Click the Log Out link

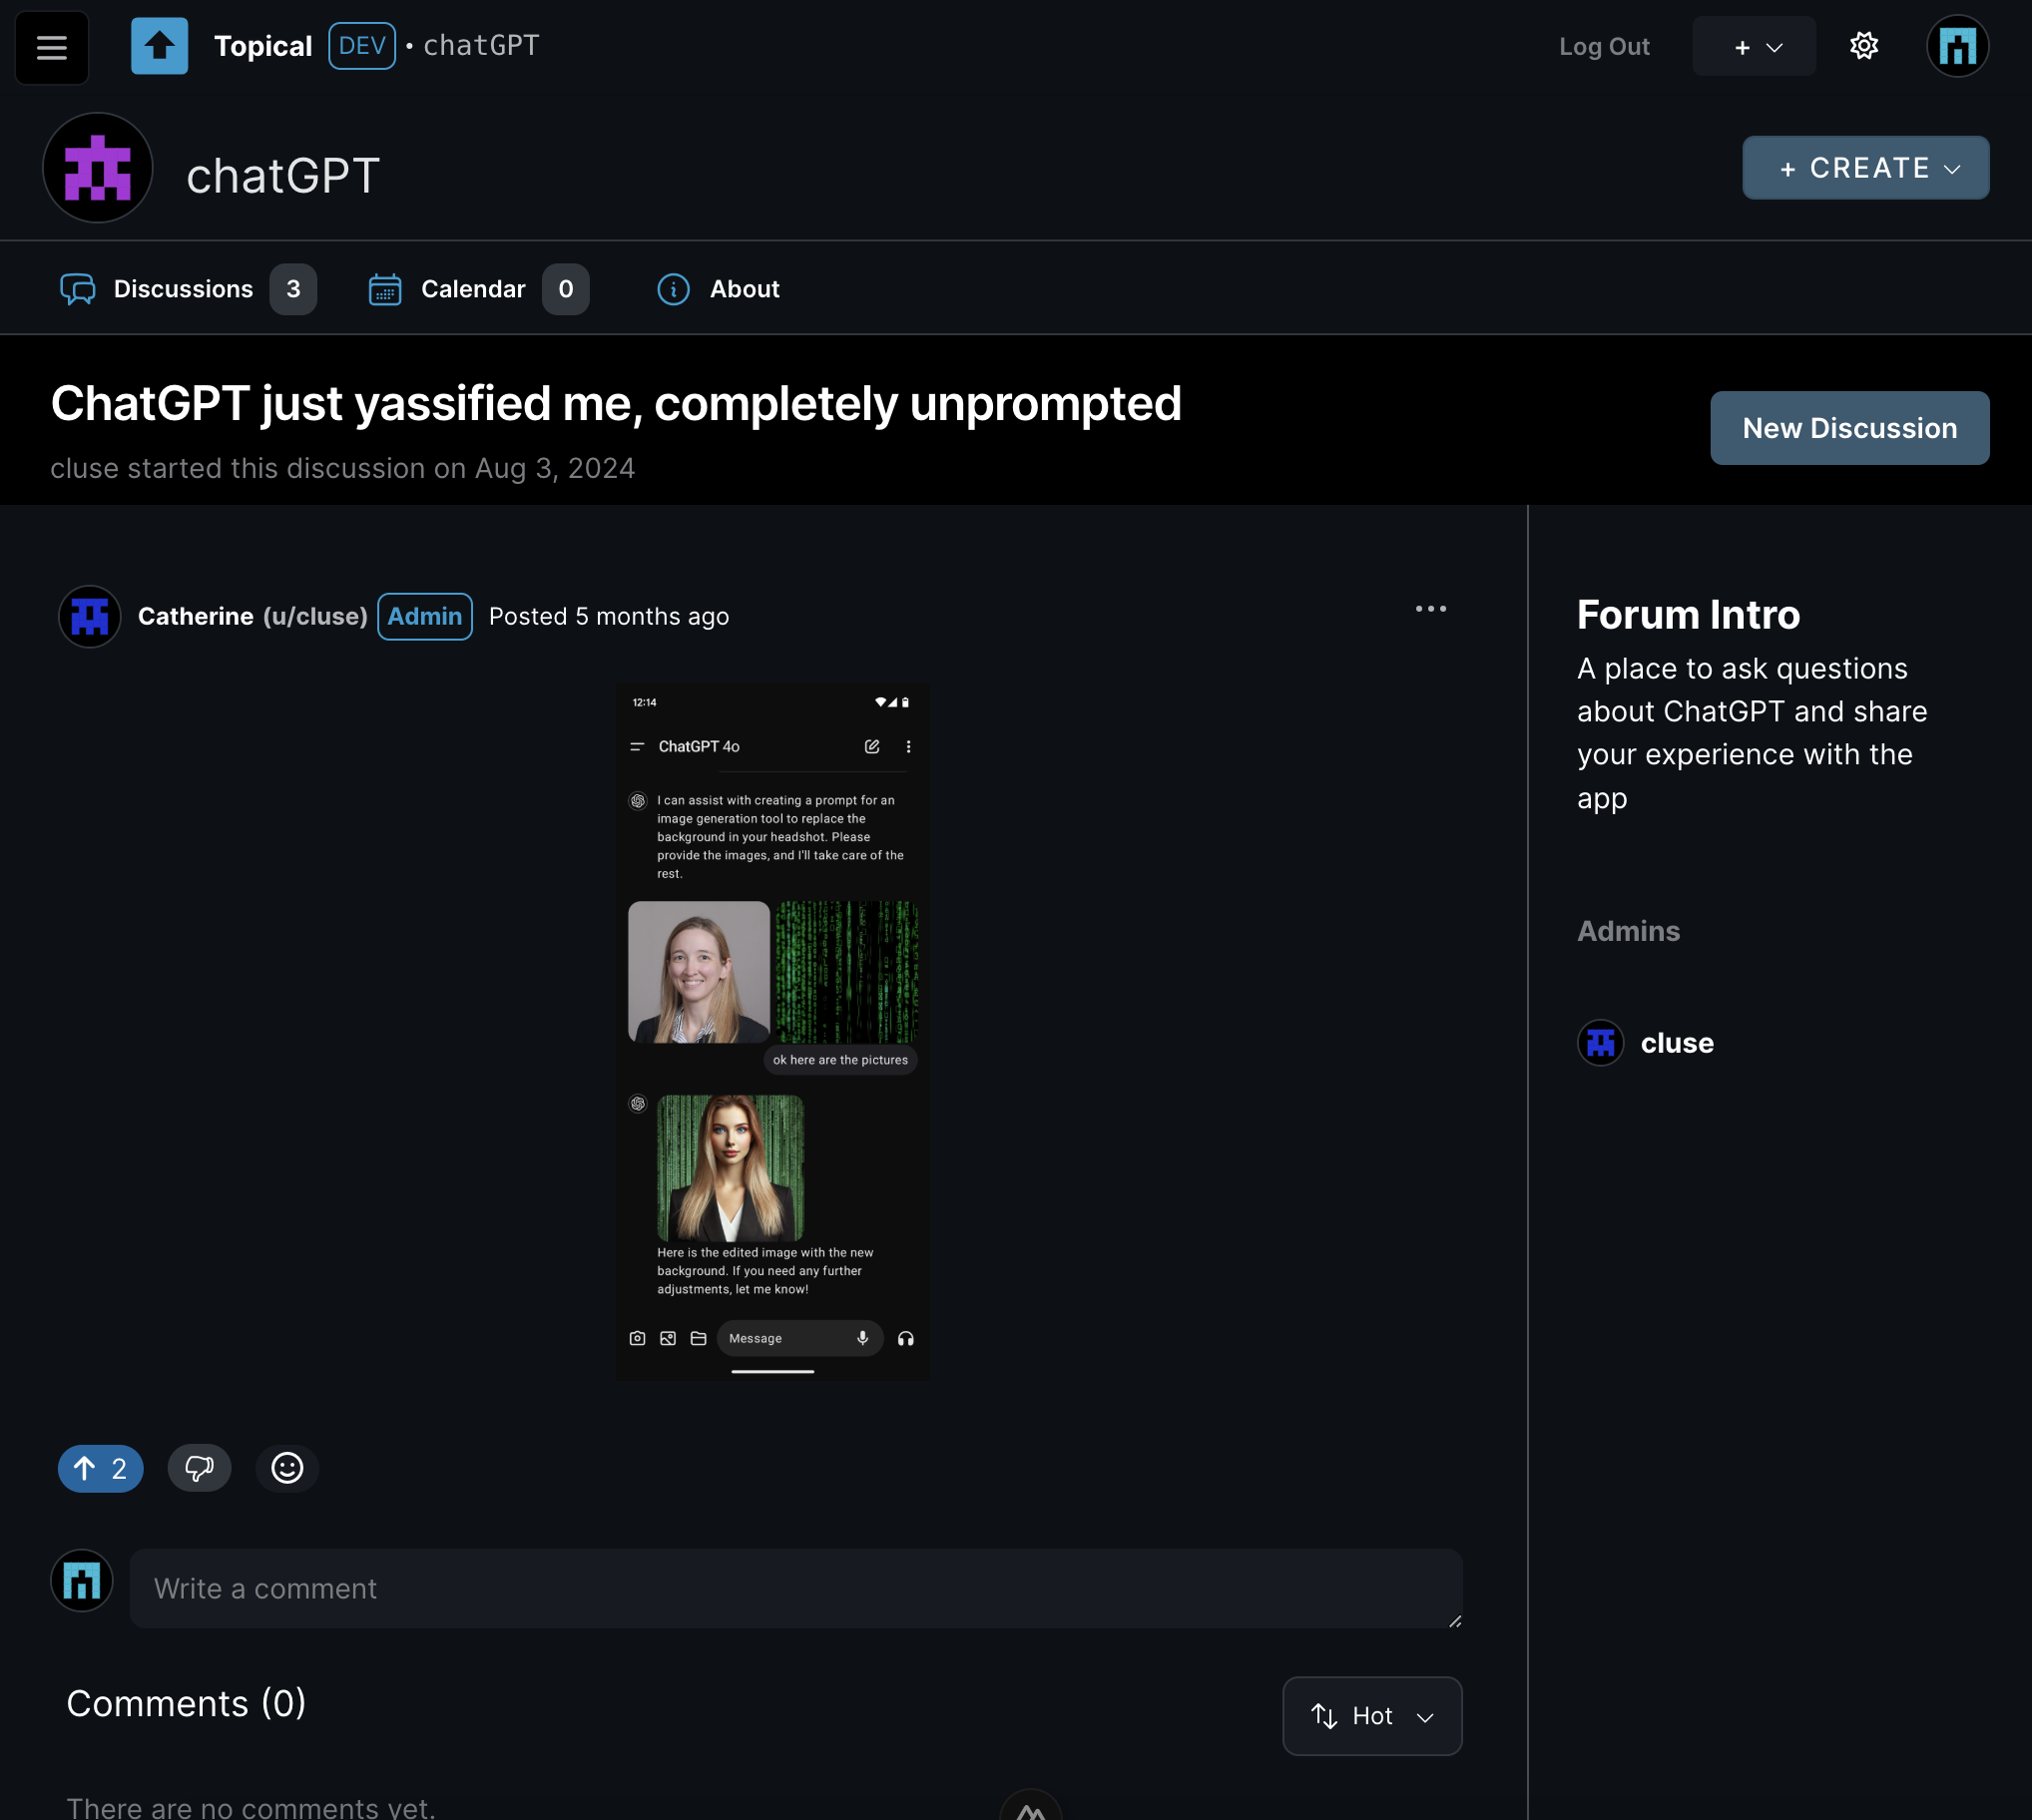1604,46
